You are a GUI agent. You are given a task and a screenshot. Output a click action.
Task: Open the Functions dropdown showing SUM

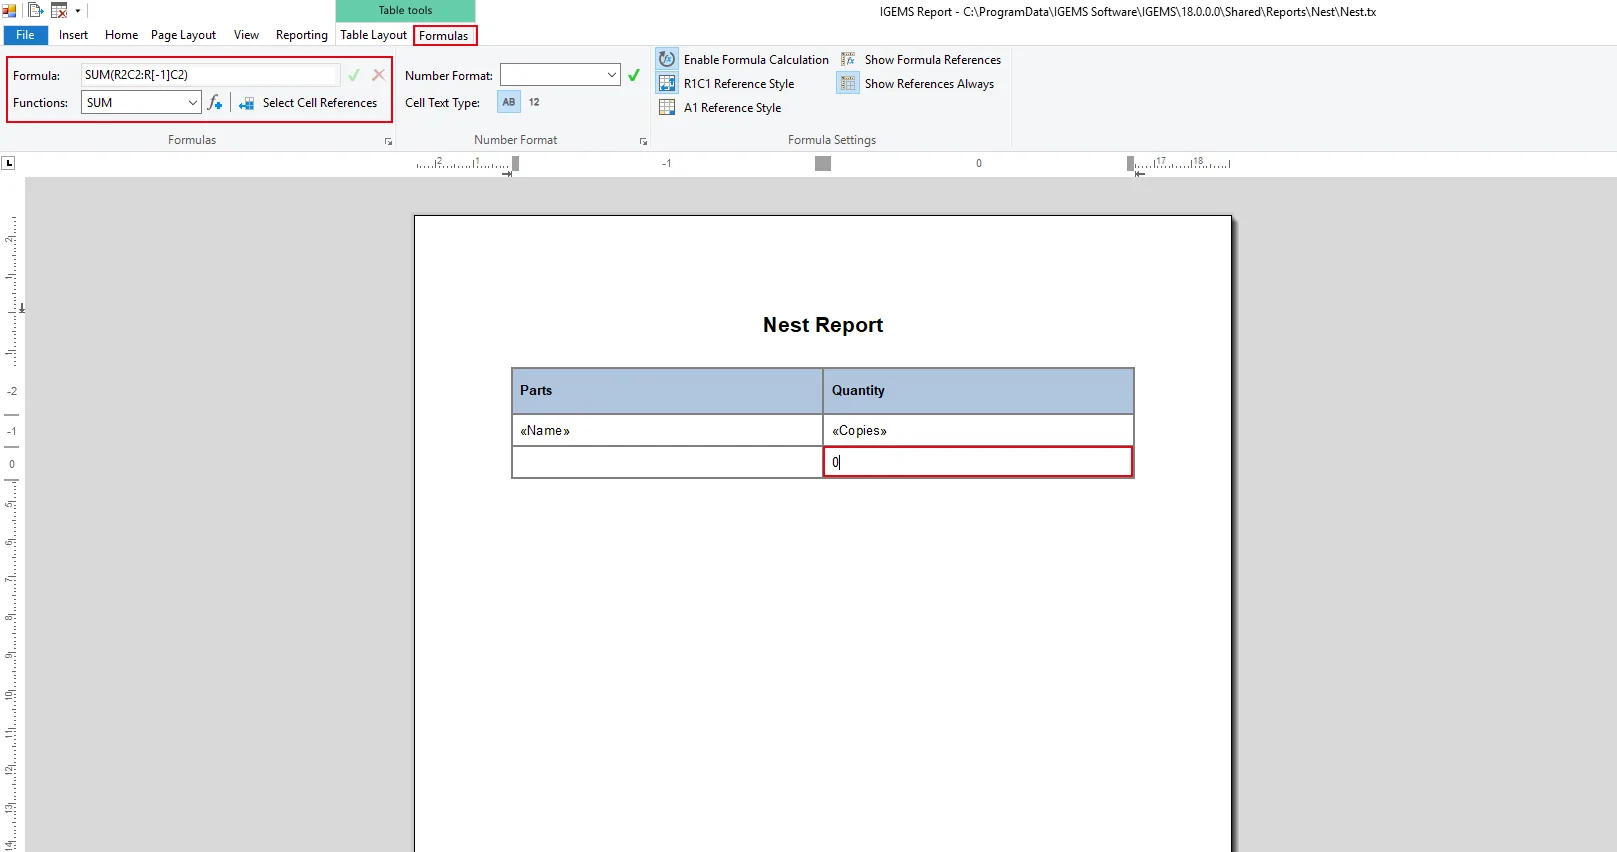pos(192,103)
